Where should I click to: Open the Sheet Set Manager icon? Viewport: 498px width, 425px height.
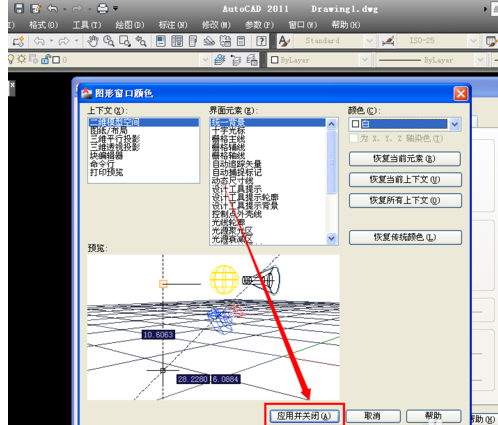(209, 41)
